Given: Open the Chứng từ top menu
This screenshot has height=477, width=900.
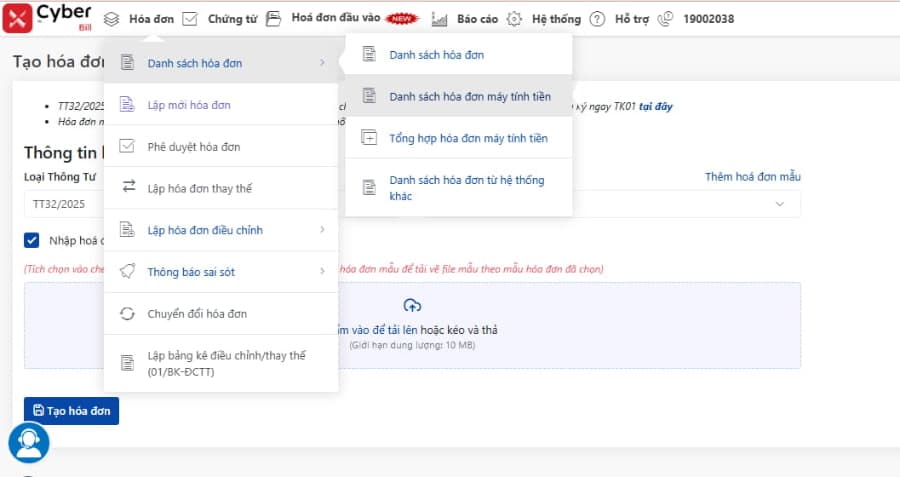Looking at the screenshot, I should tap(232, 19).
